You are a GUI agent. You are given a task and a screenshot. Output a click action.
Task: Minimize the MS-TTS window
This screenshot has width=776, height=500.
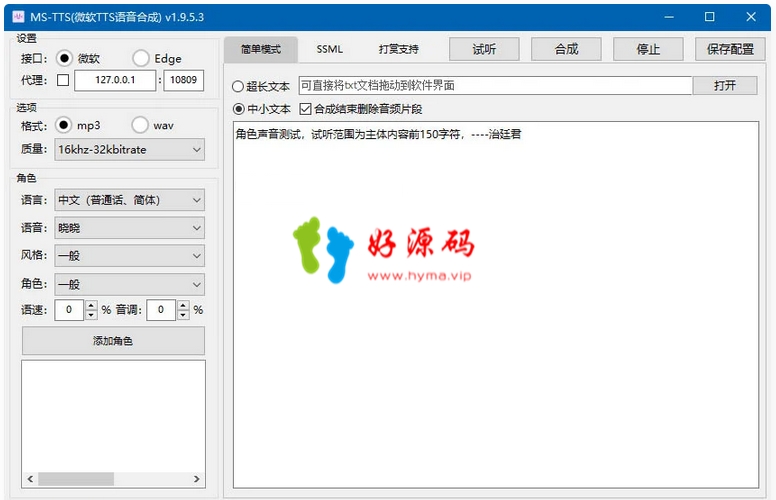tap(669, 17)
